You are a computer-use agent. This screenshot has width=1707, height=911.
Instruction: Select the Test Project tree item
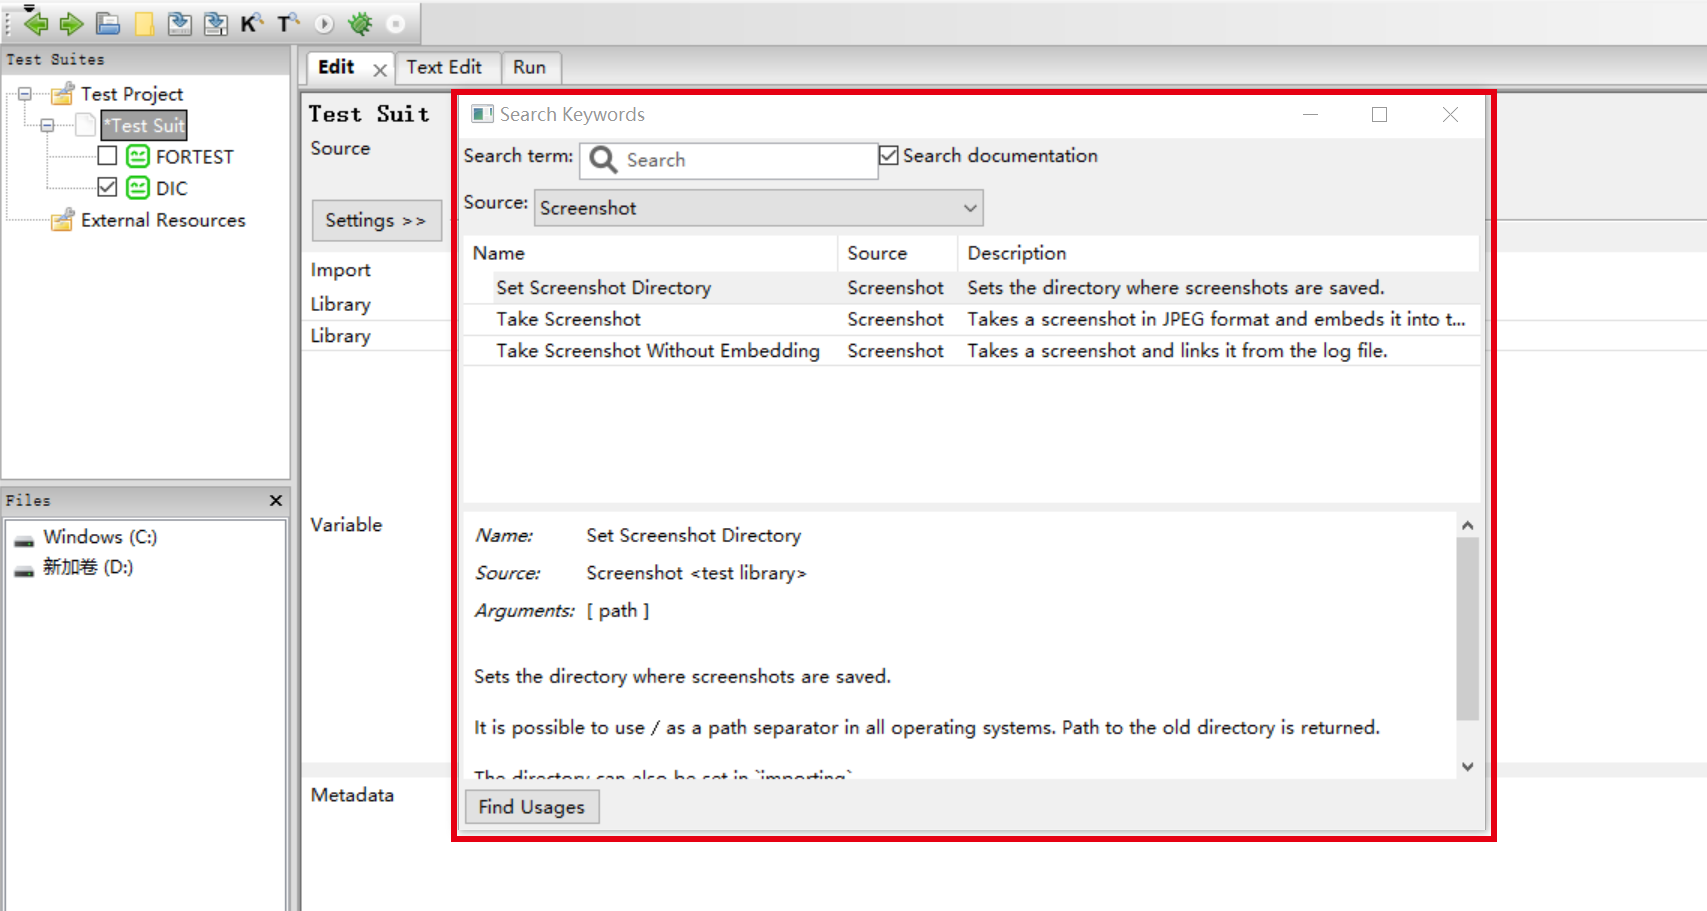point(132,94)
